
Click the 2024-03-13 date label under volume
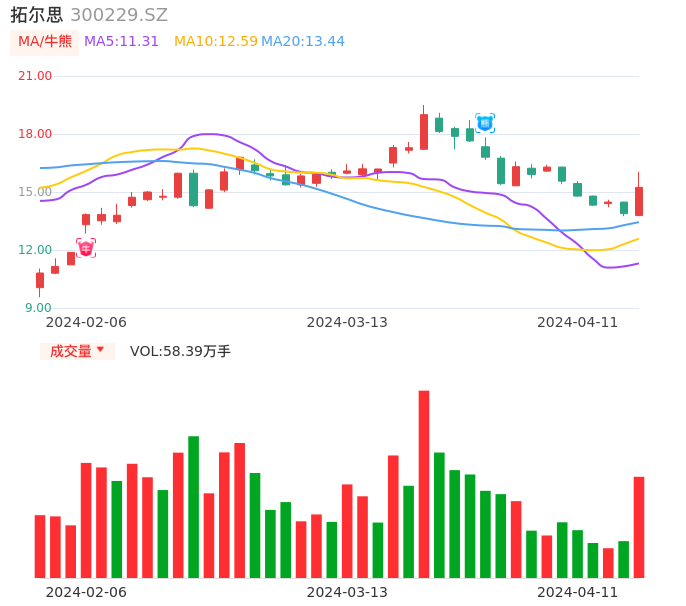click(346, 592)
